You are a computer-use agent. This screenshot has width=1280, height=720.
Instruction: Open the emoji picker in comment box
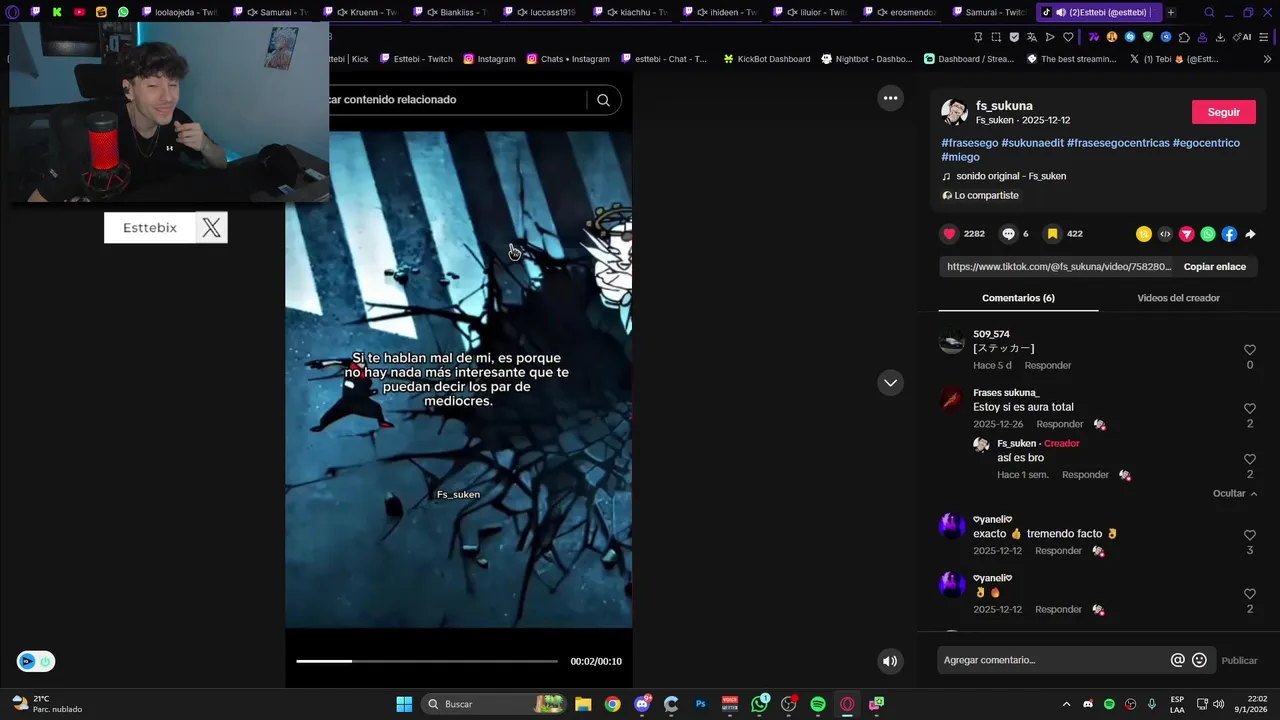point(1199,660)
